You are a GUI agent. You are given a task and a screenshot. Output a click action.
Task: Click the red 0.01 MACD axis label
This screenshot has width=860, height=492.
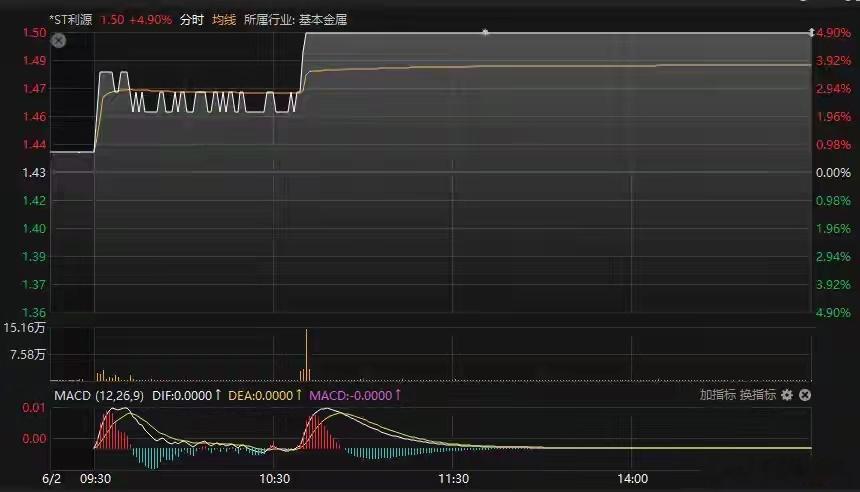tap(34, 408)
